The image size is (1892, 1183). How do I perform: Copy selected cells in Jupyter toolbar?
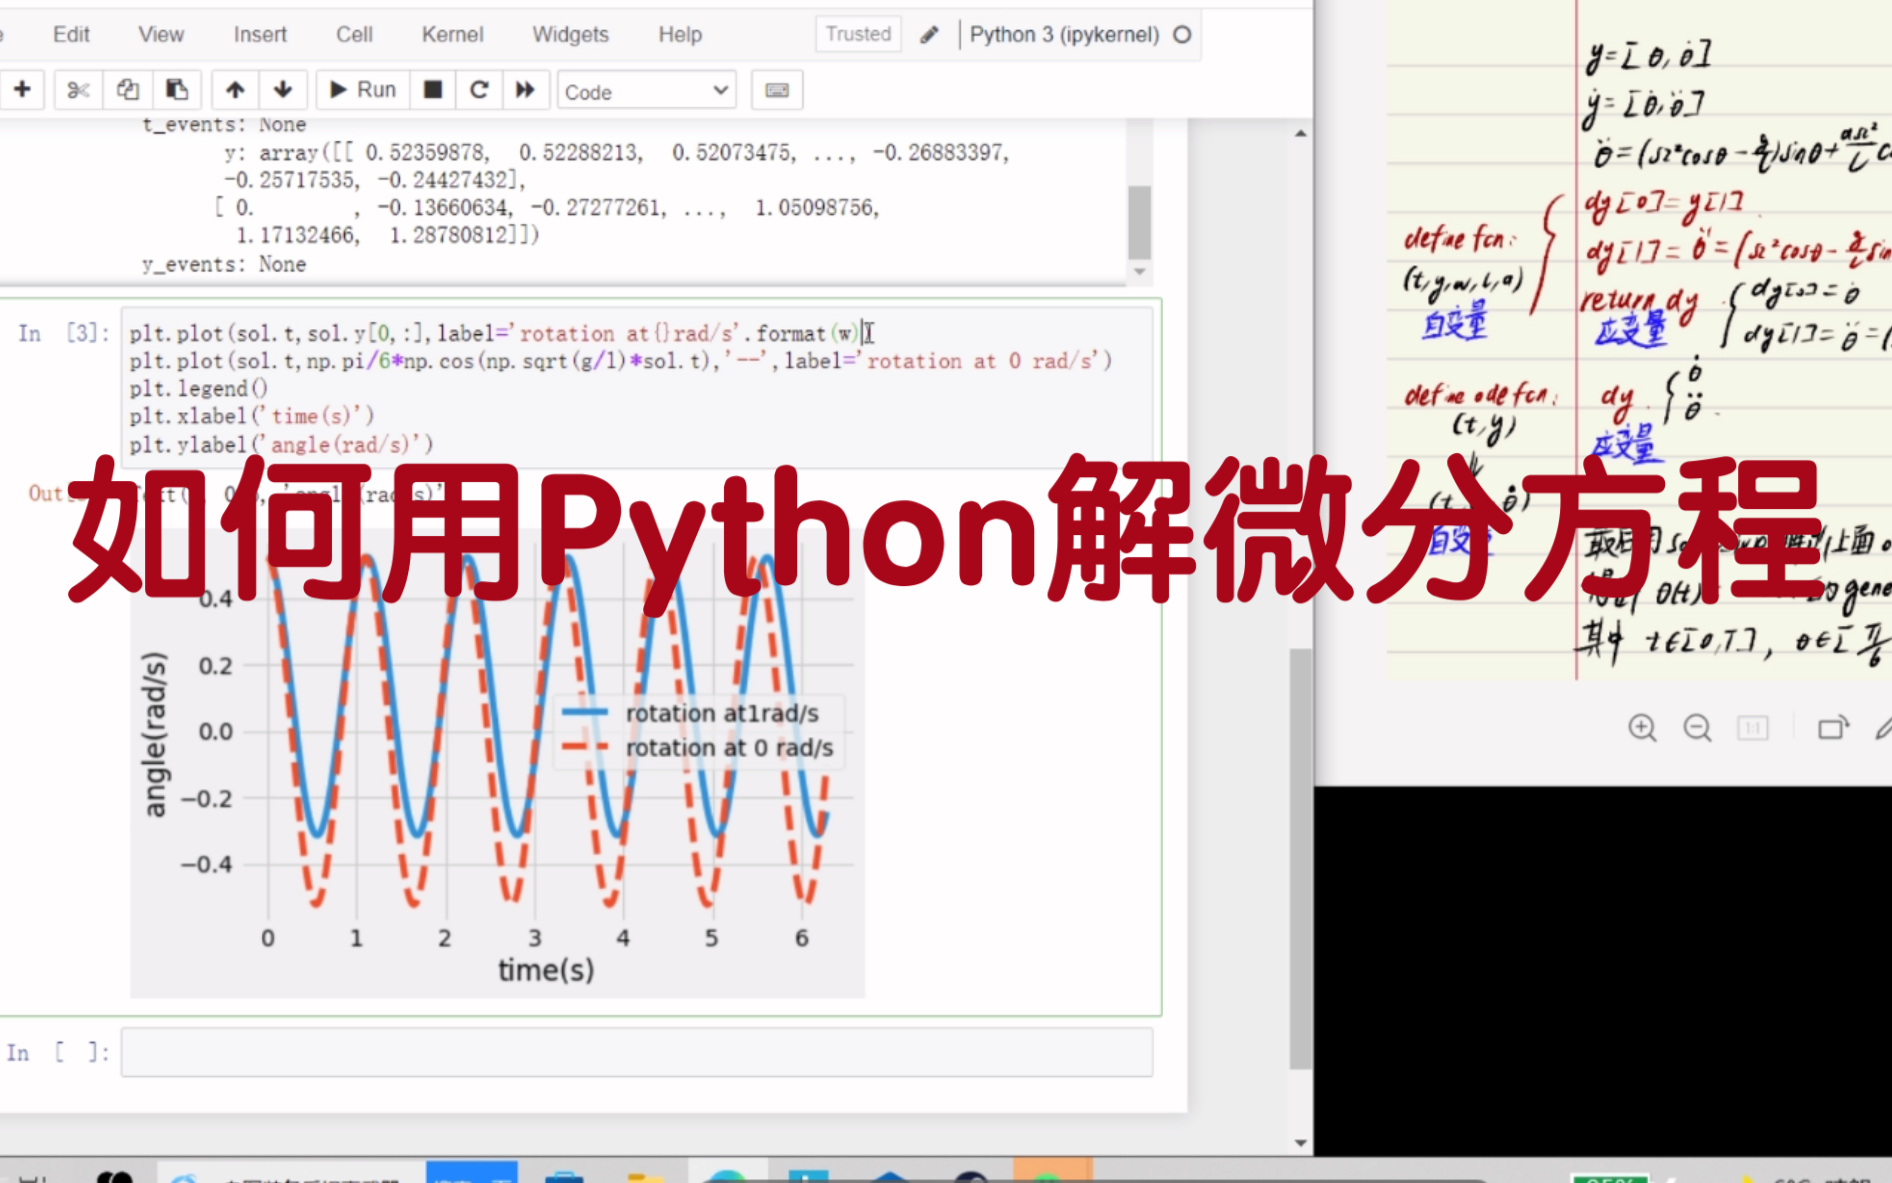pos(127,90)
